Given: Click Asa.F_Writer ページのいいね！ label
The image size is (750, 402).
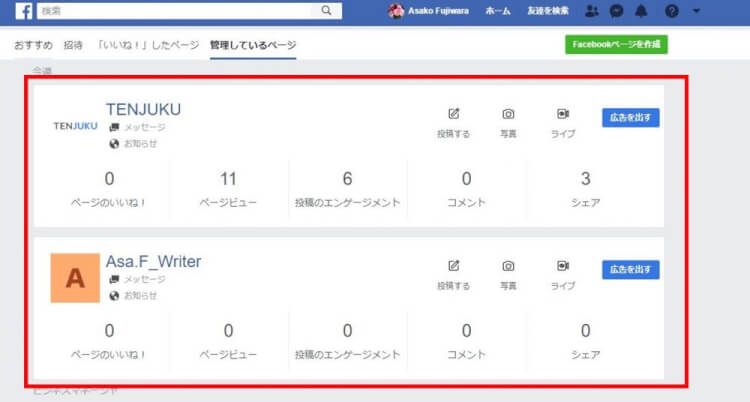Looking at the screenshot, I should pos(109,355).
